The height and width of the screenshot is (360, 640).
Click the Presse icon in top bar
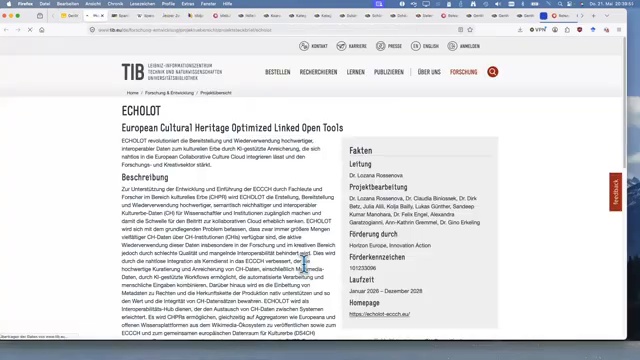coord(380,46)
